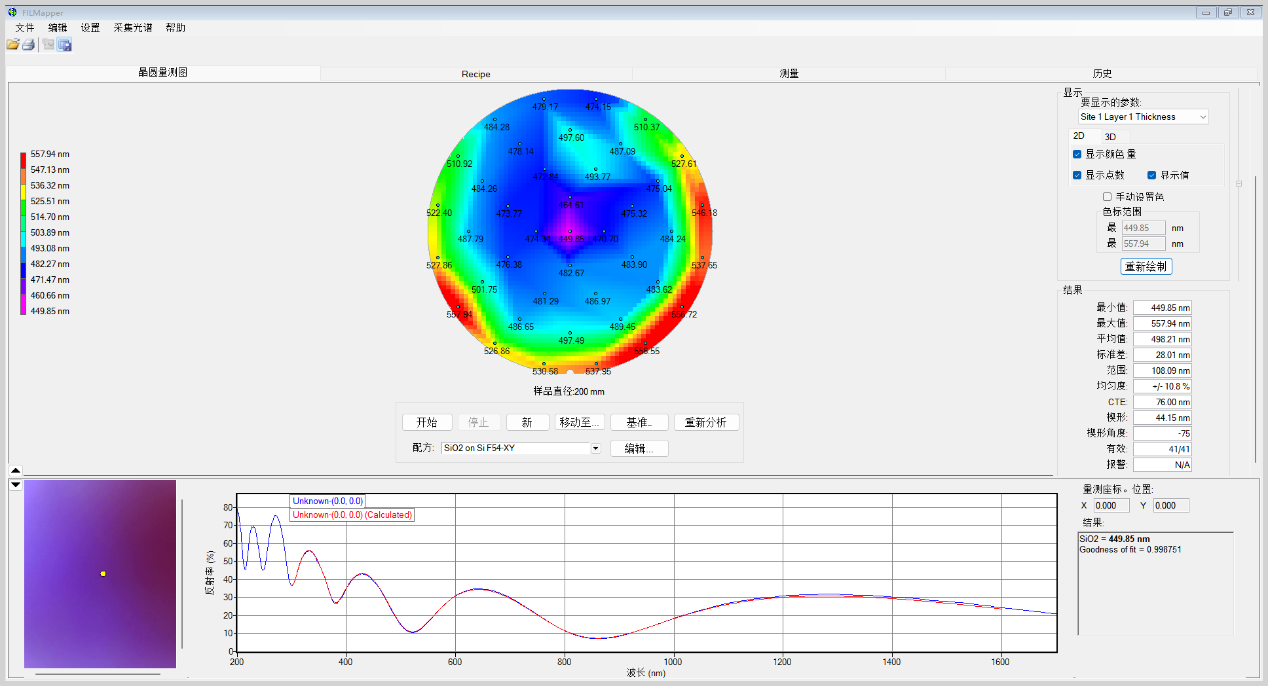Screen dimensions: 1268x686
Task: Uncheck the 显示点数 checkbox
Action: (1077, 175)
